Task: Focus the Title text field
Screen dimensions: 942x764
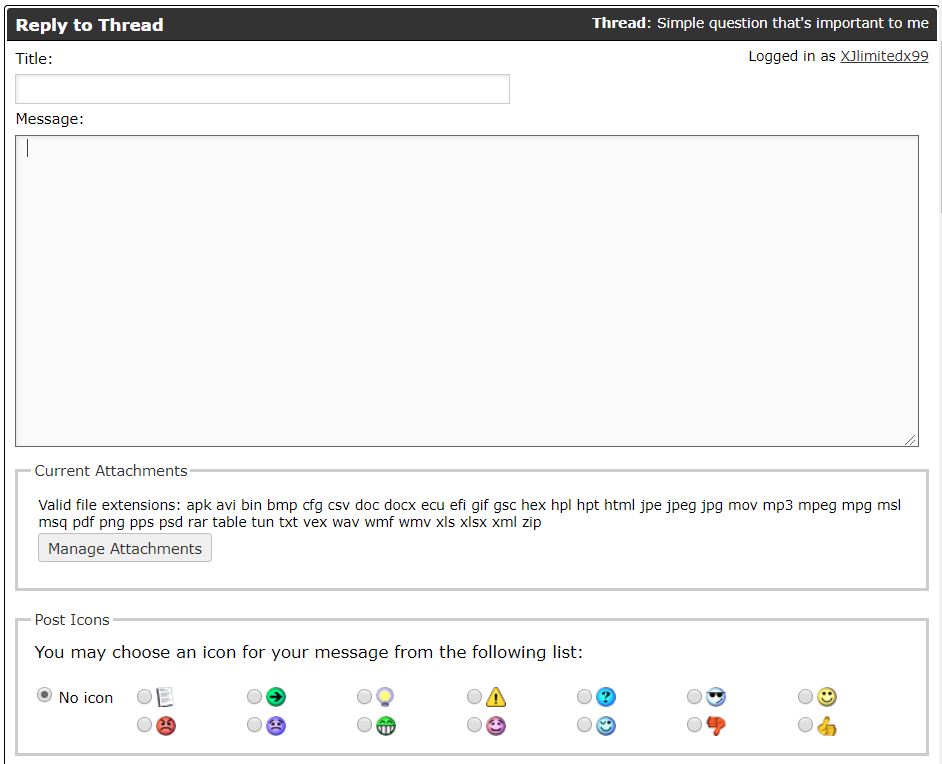Action: [x=262, y=89]
